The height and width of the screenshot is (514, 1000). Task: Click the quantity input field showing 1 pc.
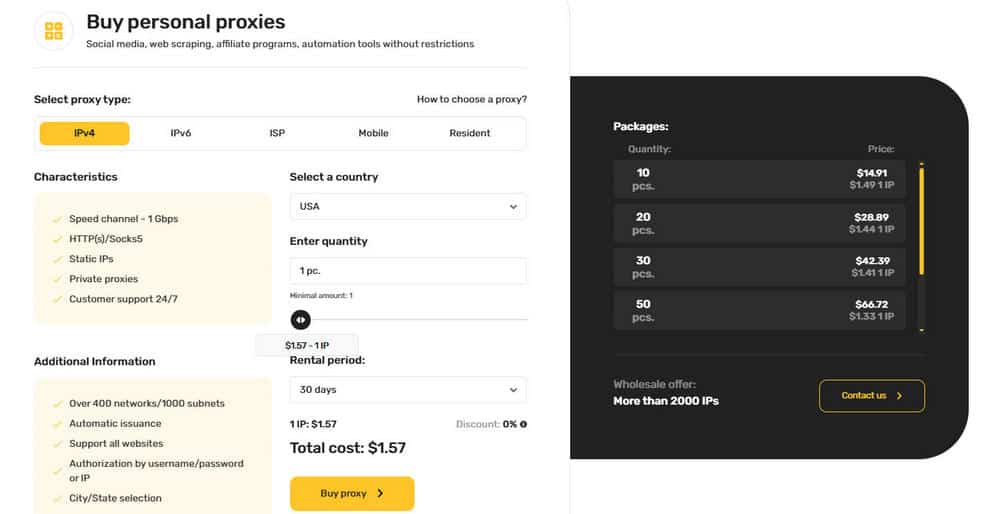pos(408,271)
